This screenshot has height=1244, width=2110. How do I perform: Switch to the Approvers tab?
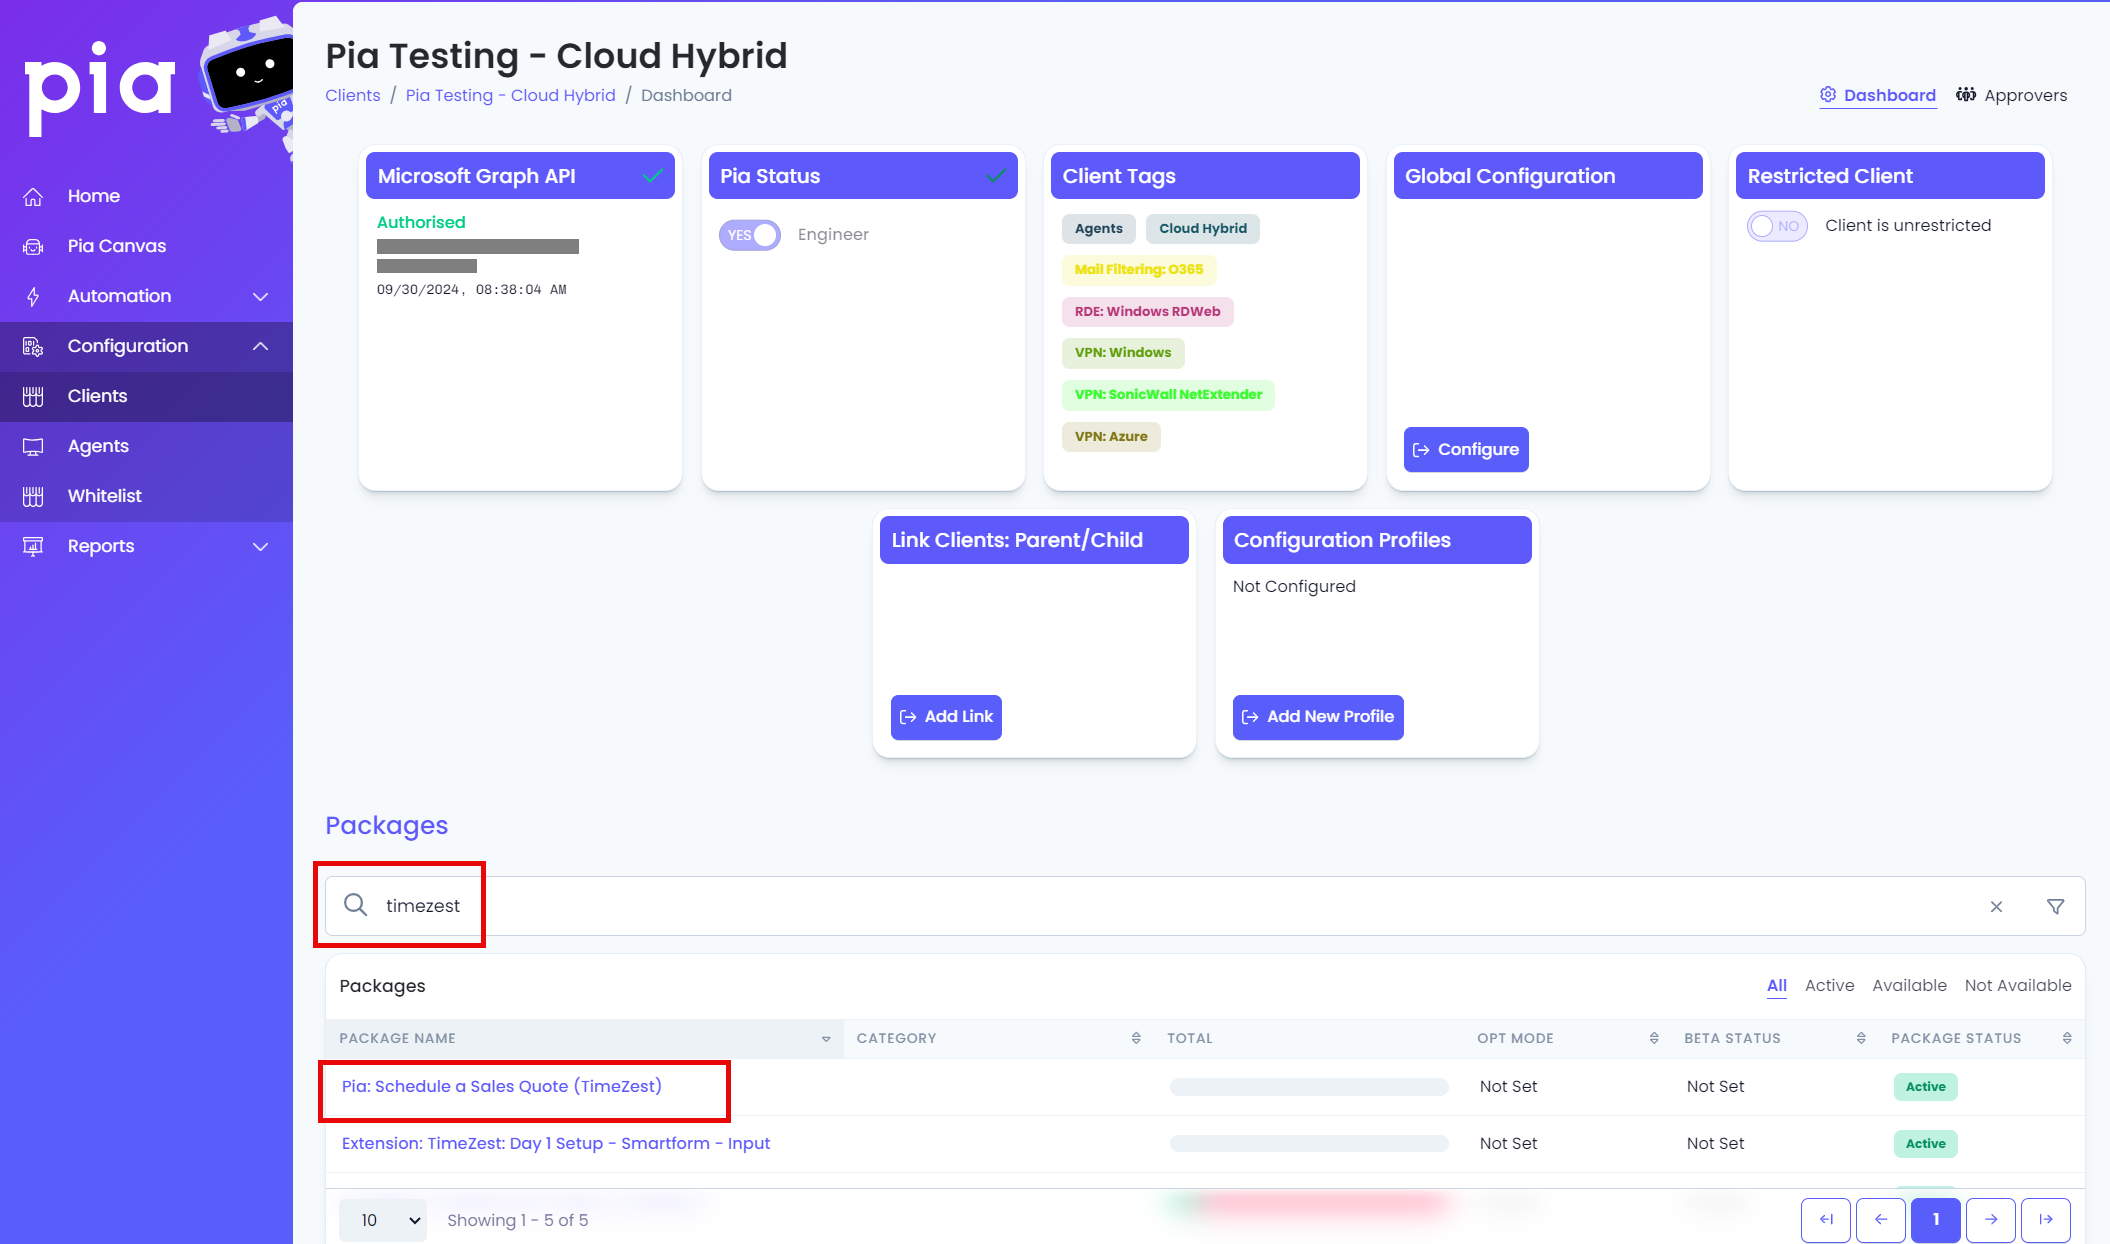point(2012,95)
